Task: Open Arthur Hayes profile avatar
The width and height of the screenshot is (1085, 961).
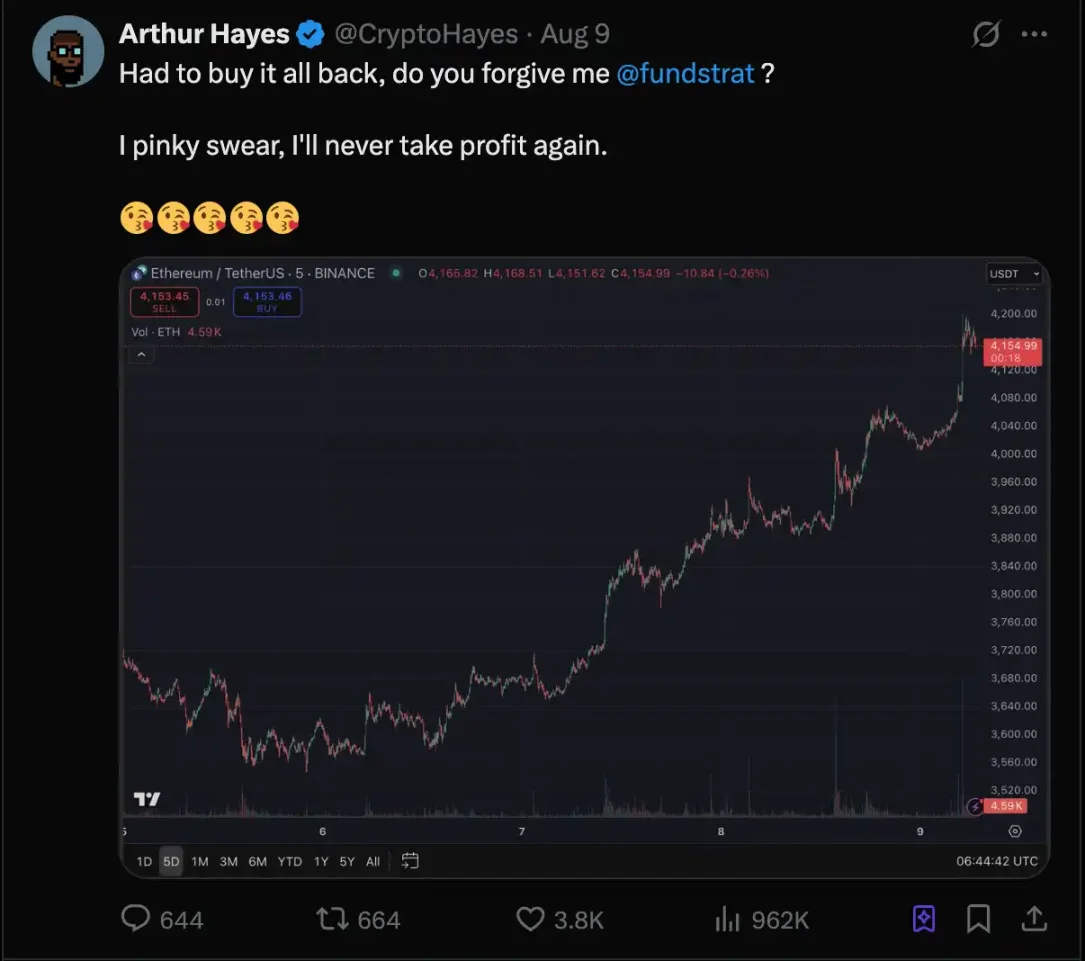Action: [x=68, y=51]
